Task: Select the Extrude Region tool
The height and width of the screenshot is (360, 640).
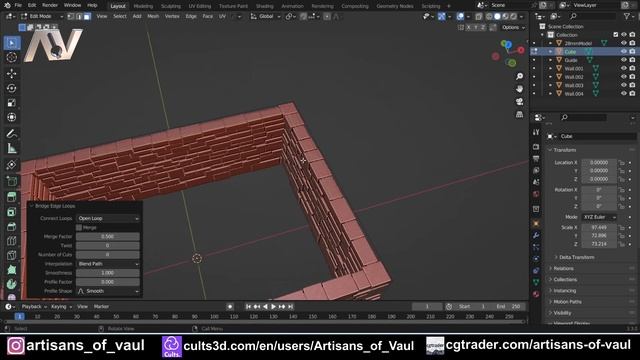Action: tap(12, 197)
